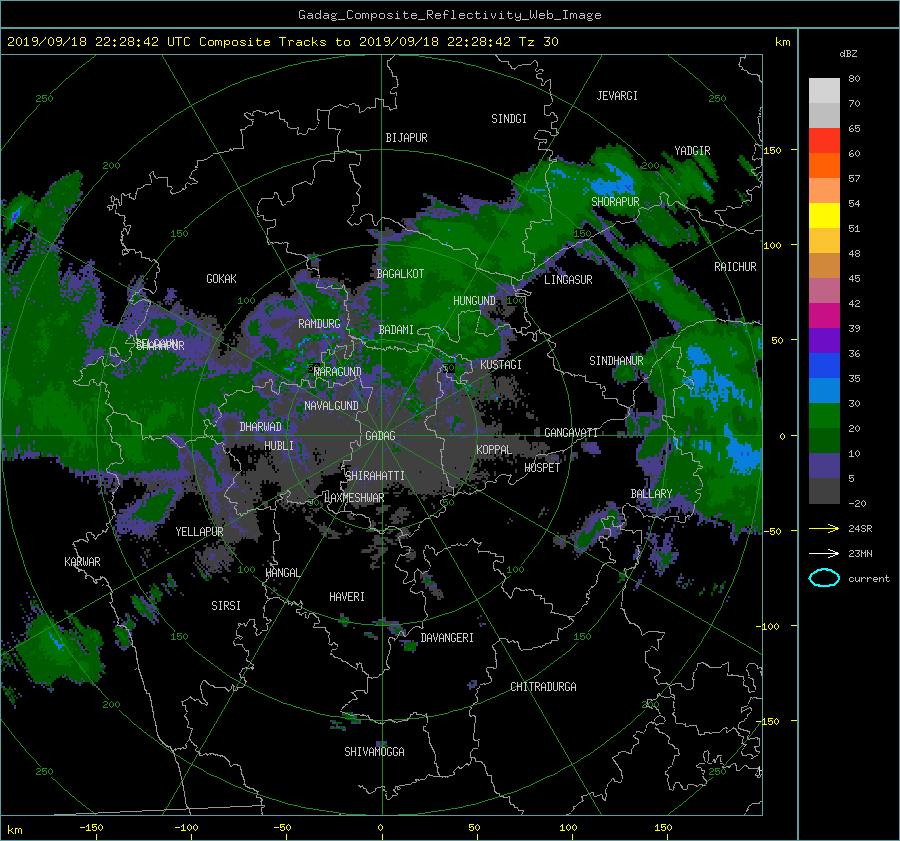This screenshot has width=900, height=841.
Task: Click the KARWAR city label
Action: 82,562
